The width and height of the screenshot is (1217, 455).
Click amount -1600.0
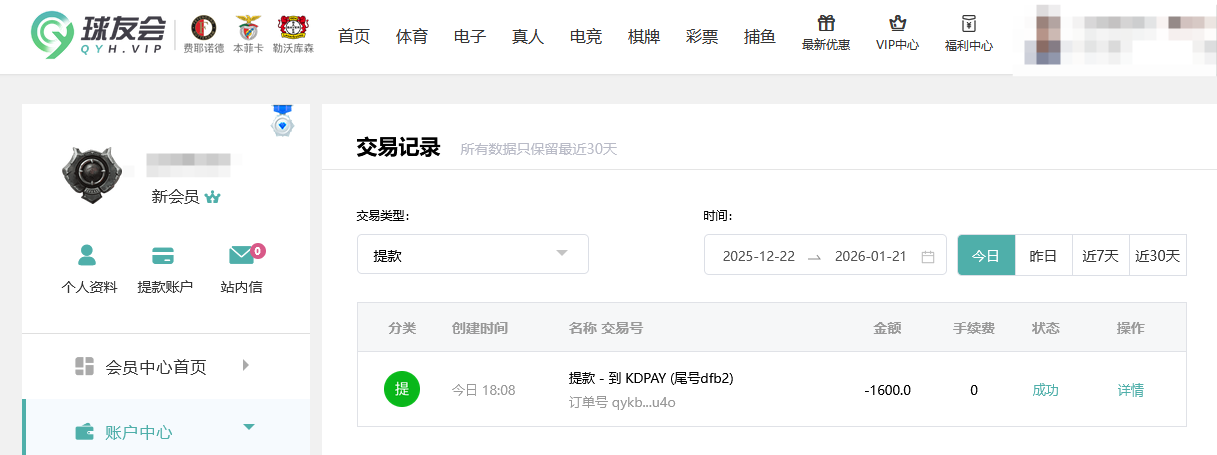tap(887, 390)
